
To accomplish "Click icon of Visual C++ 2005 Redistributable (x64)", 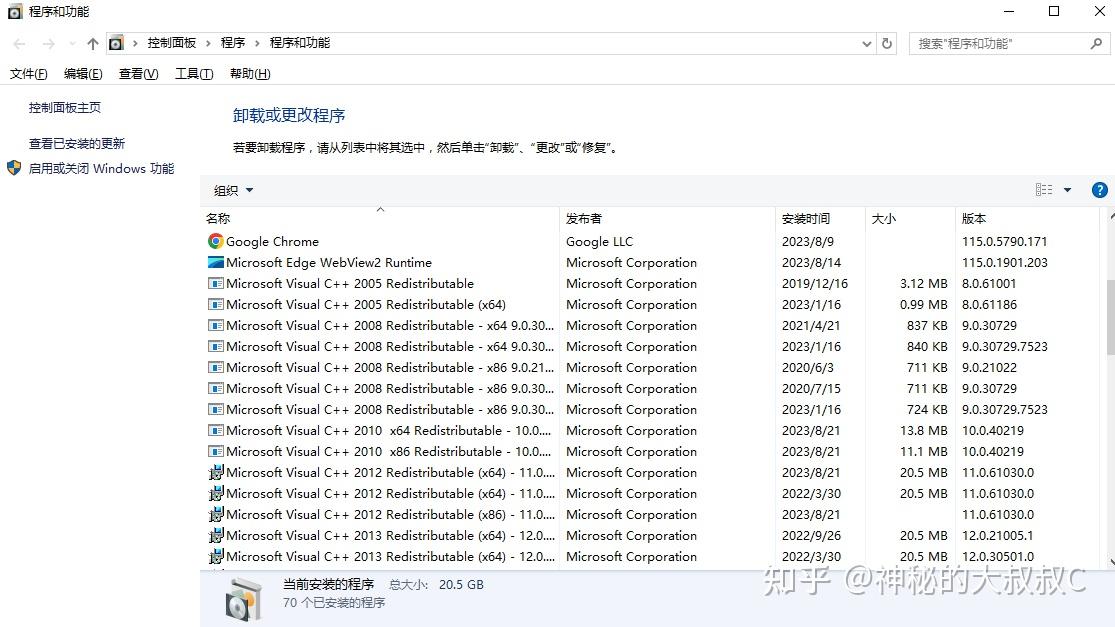I will [215, 304].
